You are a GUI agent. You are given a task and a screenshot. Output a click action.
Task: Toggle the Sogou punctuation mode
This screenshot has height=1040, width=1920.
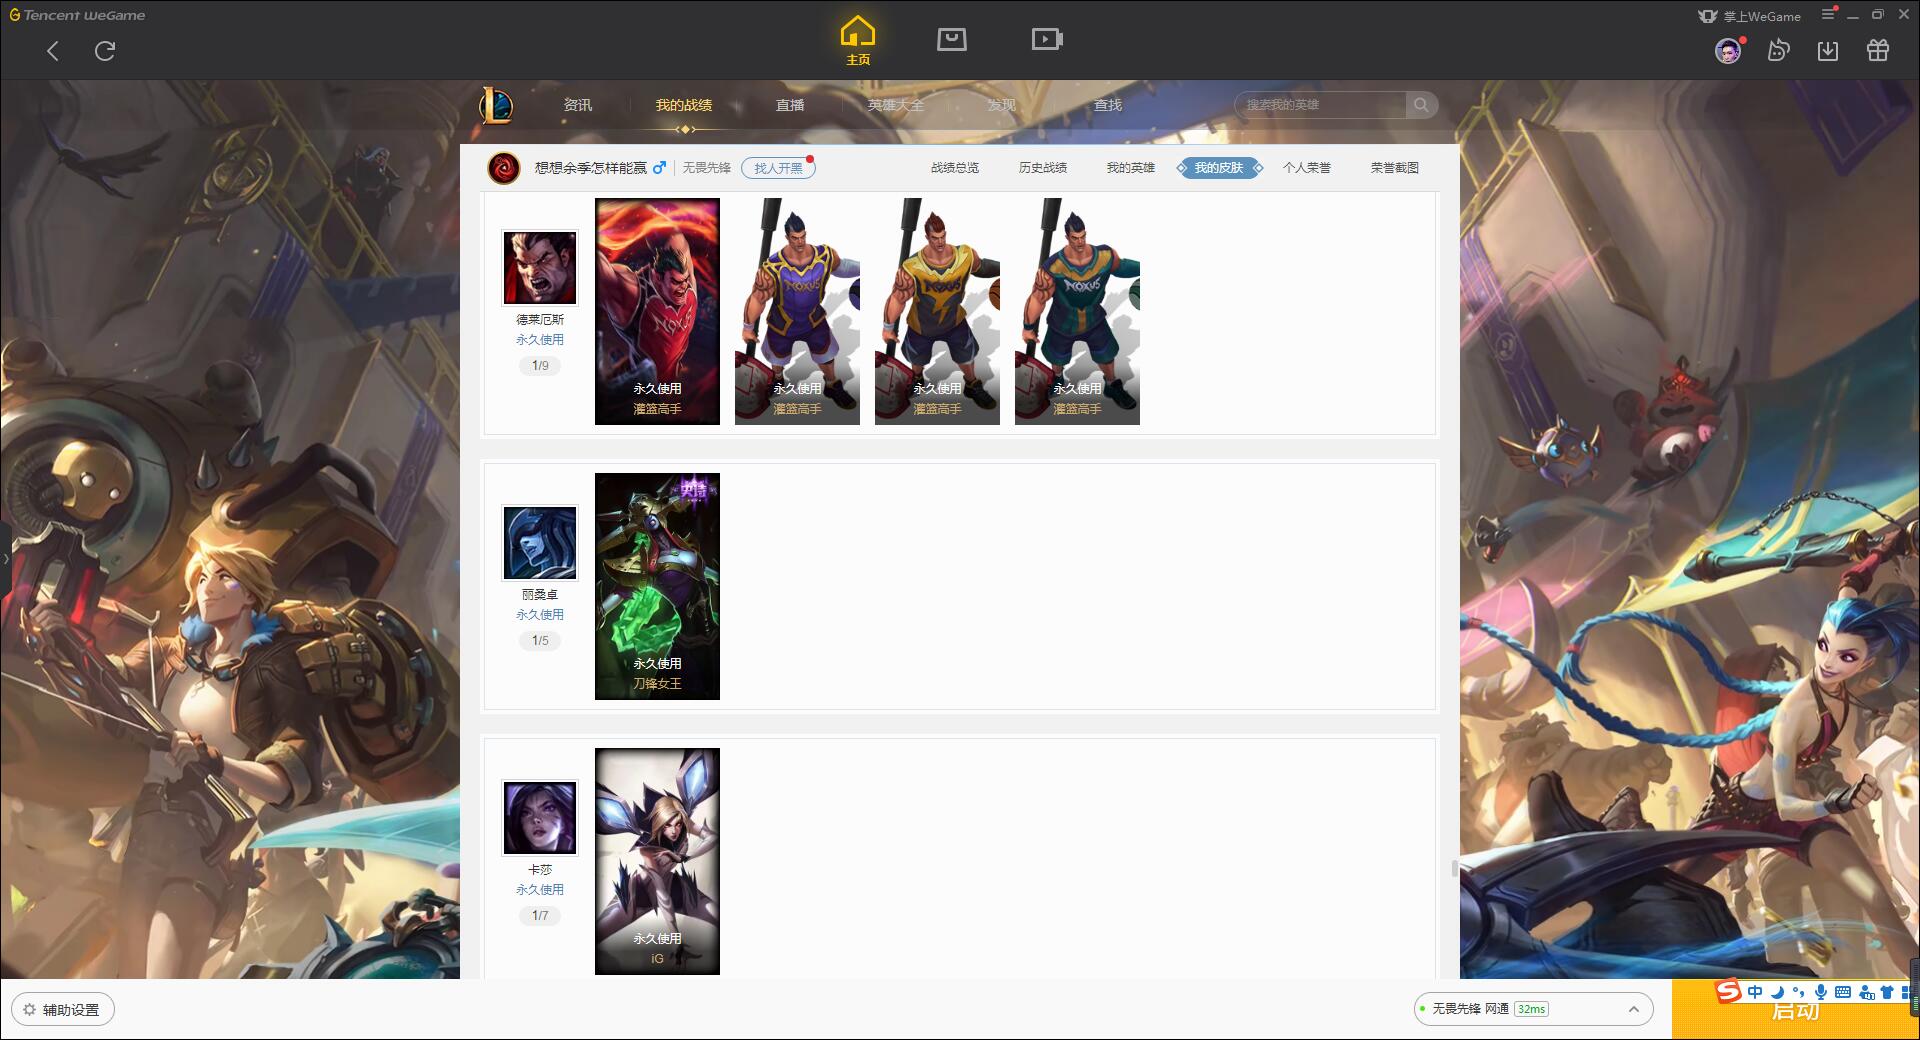1798,992
